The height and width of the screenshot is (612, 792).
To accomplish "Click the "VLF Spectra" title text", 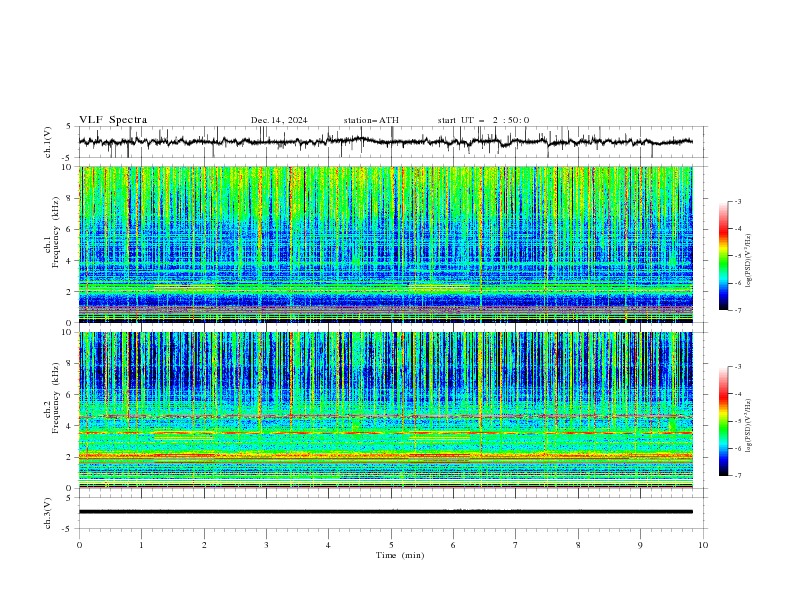I will [x=113, y=120].
